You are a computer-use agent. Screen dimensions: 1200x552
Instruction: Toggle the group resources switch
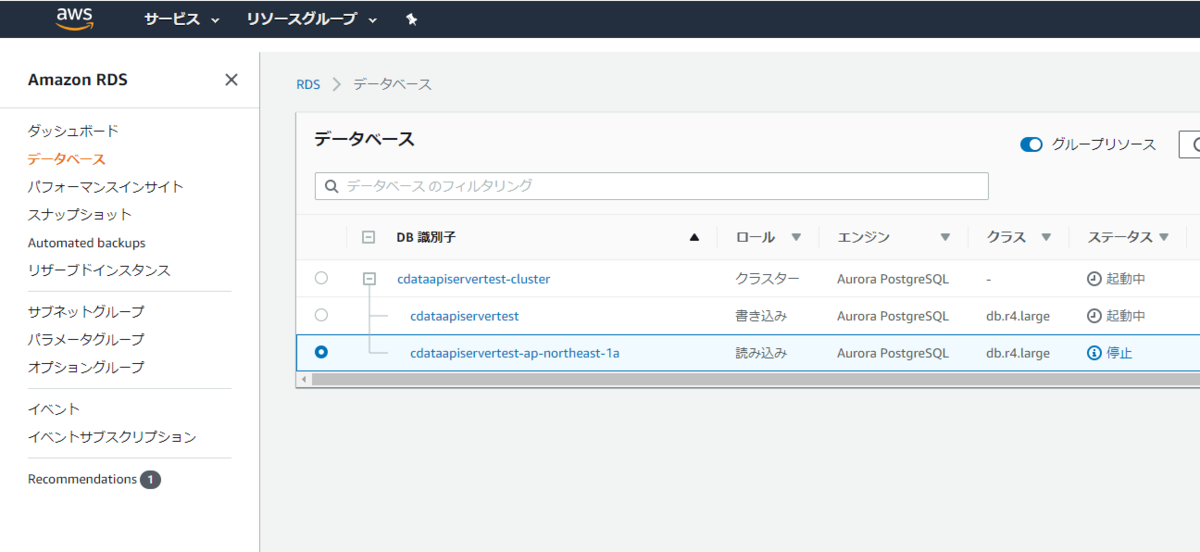(x=1031, y=145)
